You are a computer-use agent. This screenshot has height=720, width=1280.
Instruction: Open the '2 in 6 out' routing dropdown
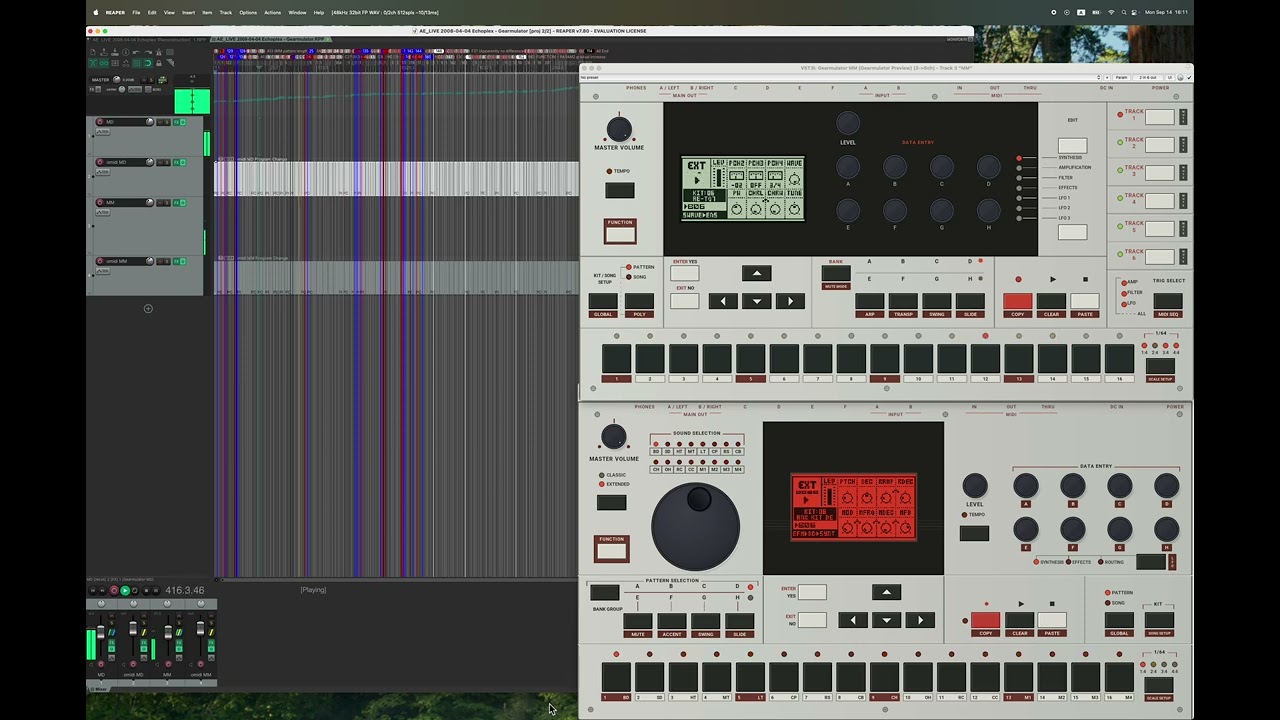1147,77
